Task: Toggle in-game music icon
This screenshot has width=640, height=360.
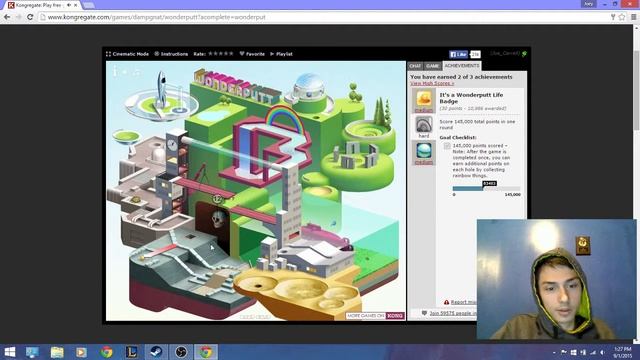Action: 137,72
